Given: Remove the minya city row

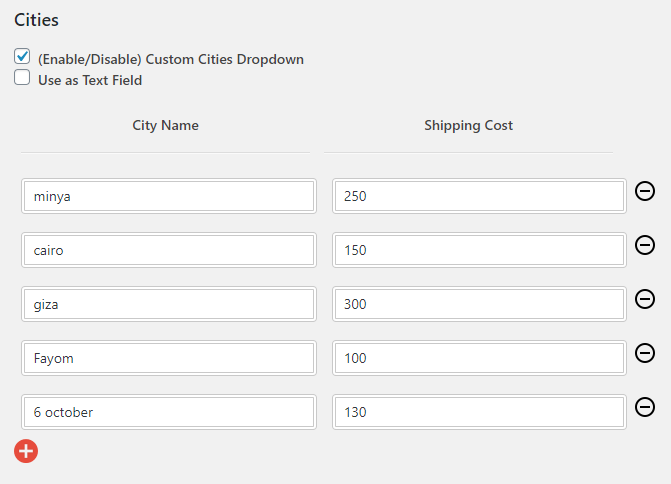Looking at the screenshot, I should point(644,191).
